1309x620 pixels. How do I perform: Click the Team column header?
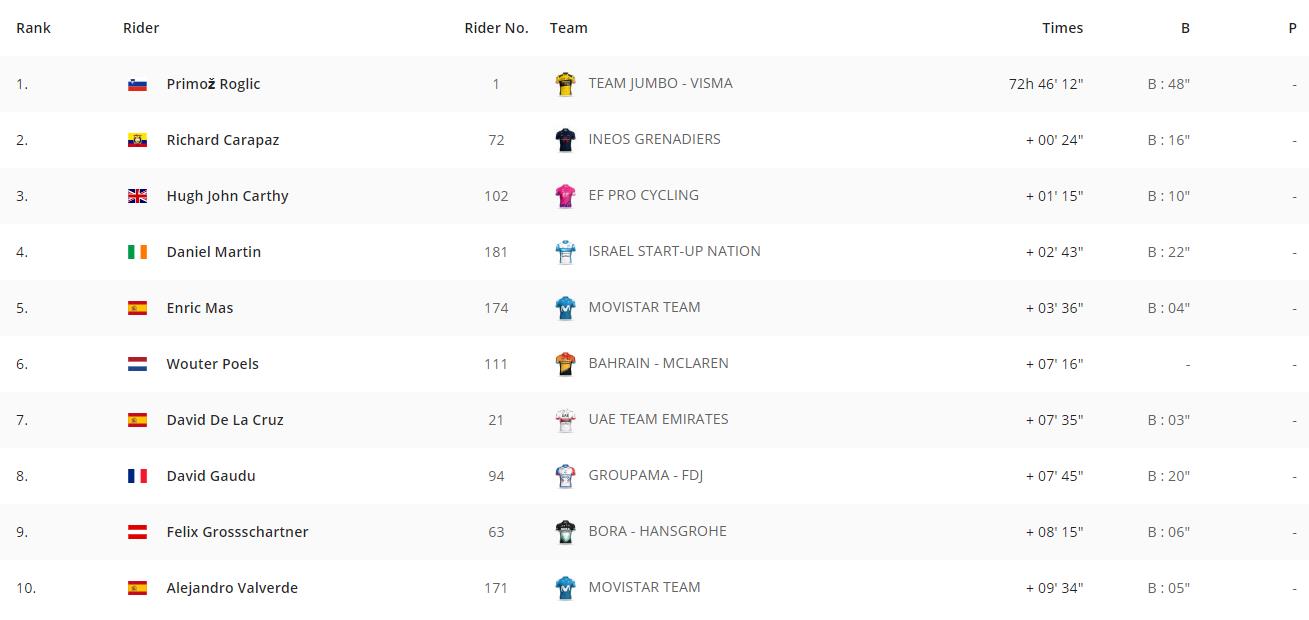point(568,28)
